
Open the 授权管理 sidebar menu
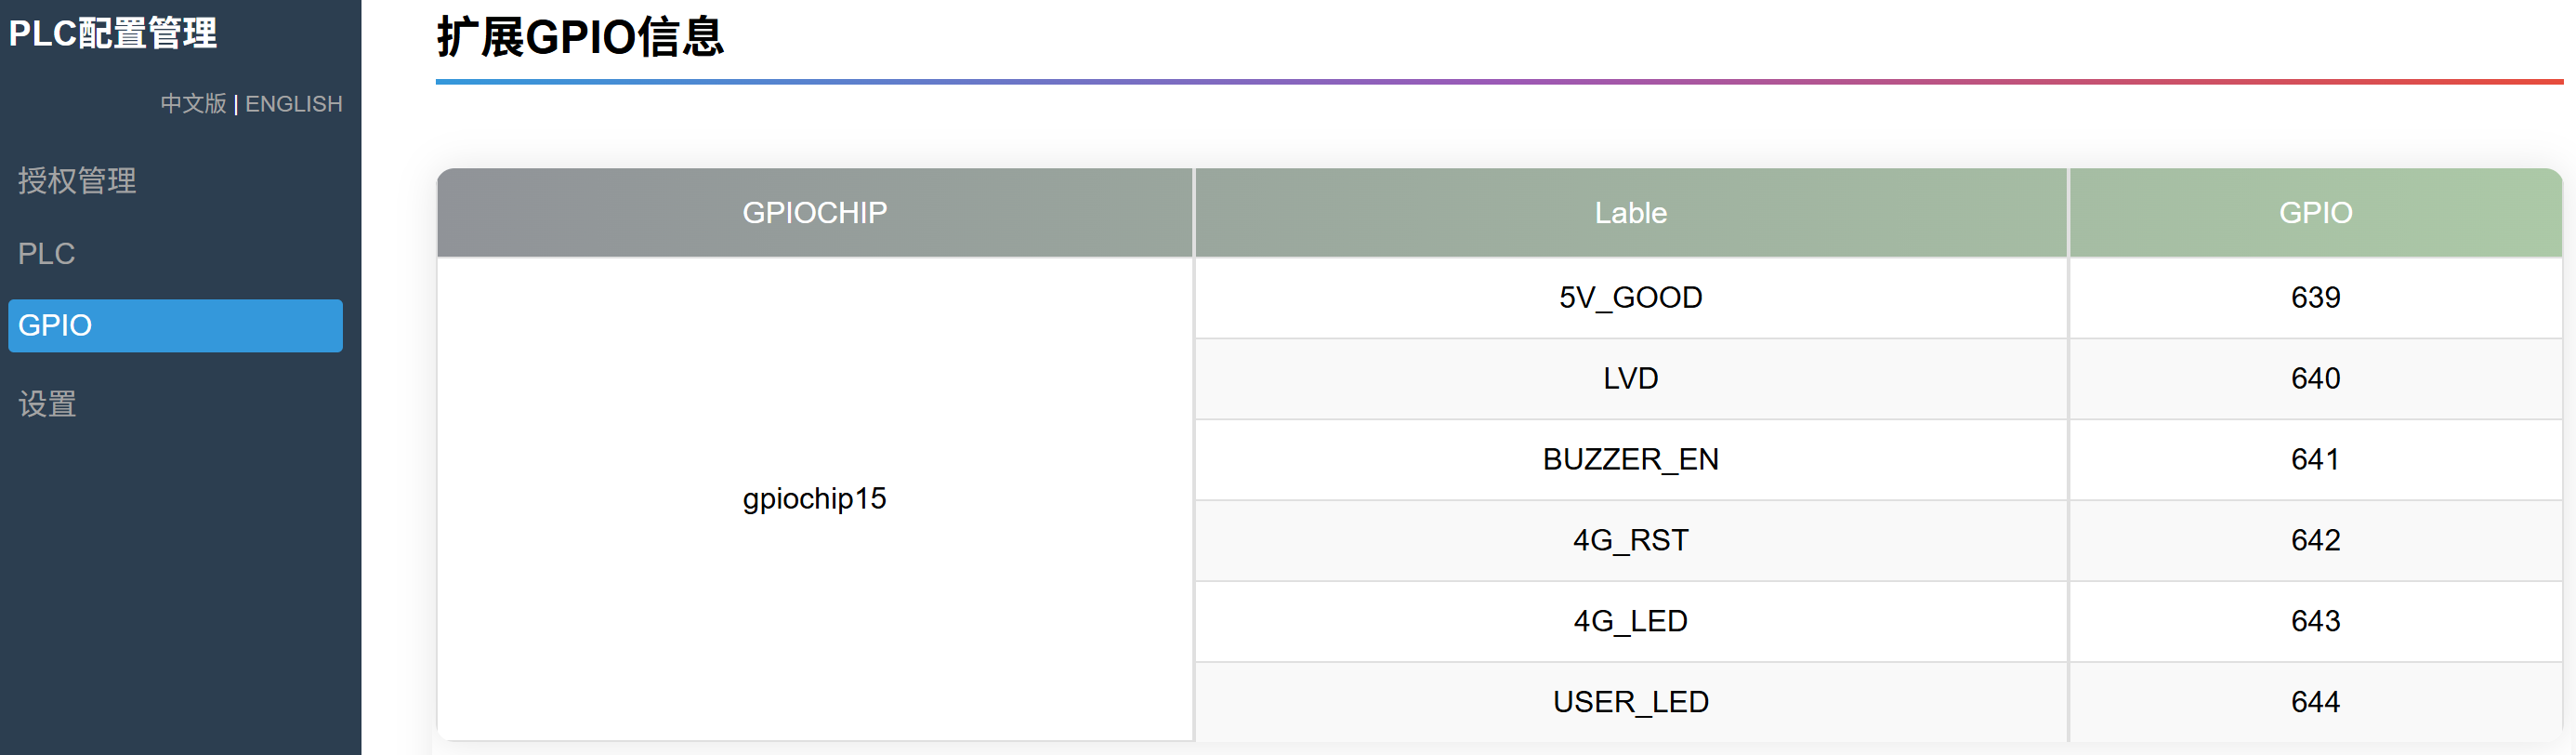pyautogui.click(x=77, y=181)
